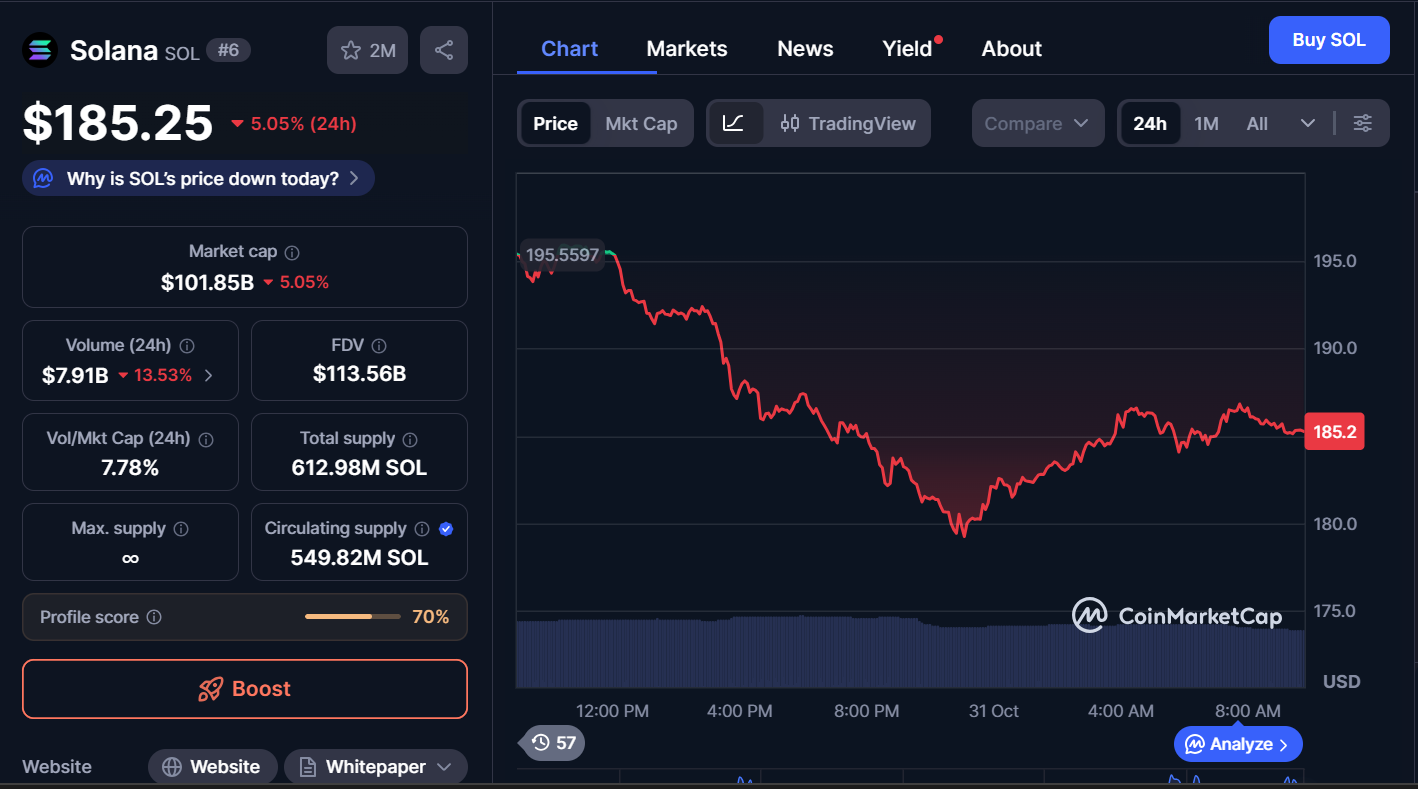This screenshot has width=1418, height=789.
Task: Click the Buy SOL button
Action: pyautogui.click(x=1328, y=40)
